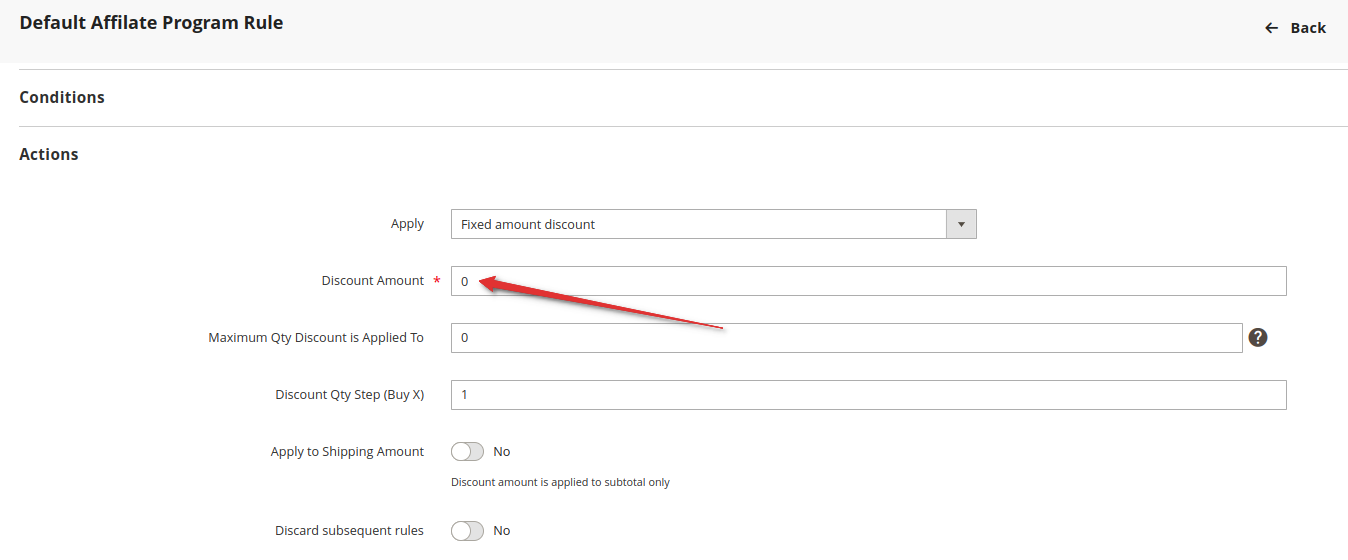The image size is (1348, 560).
Task: Click the left arrow icon beside Back
Action: coord(1272,28)
